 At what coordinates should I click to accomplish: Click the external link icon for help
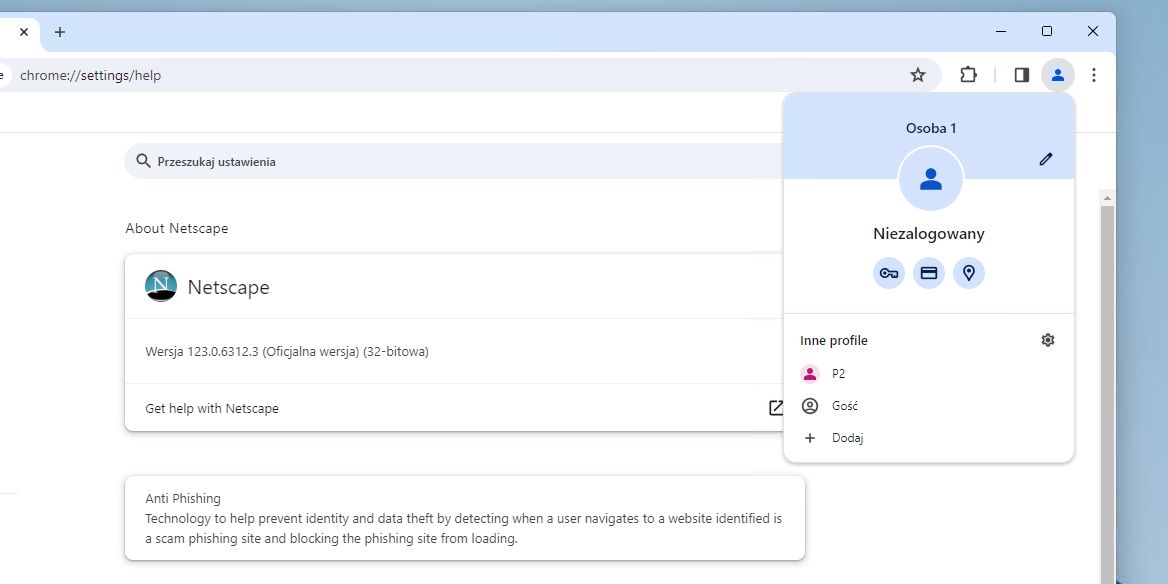point(776,408)
